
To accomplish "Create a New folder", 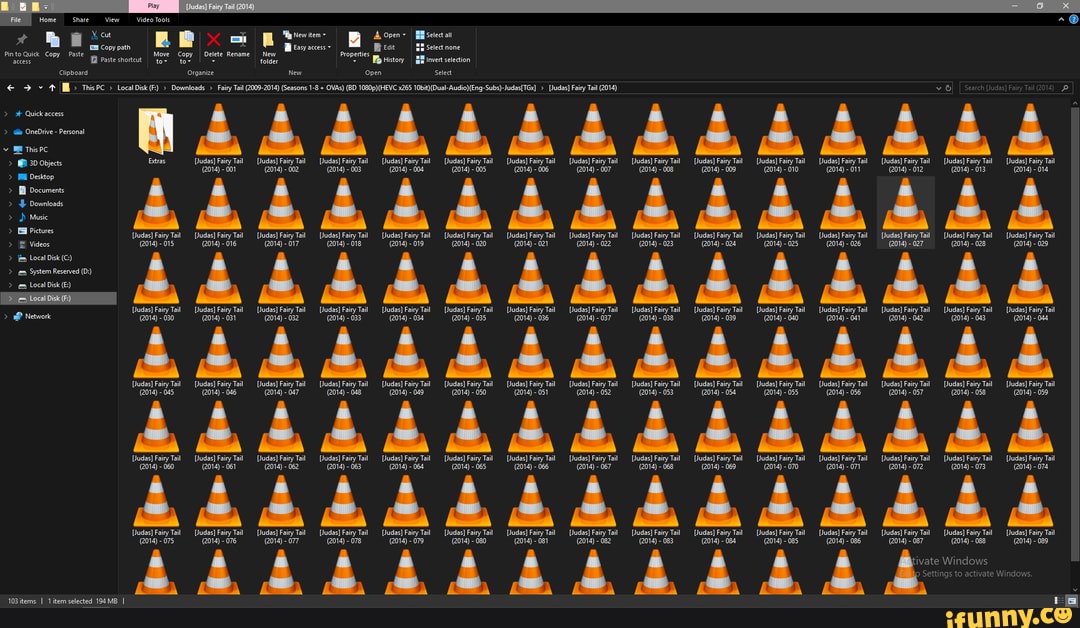I will point(269,48).
